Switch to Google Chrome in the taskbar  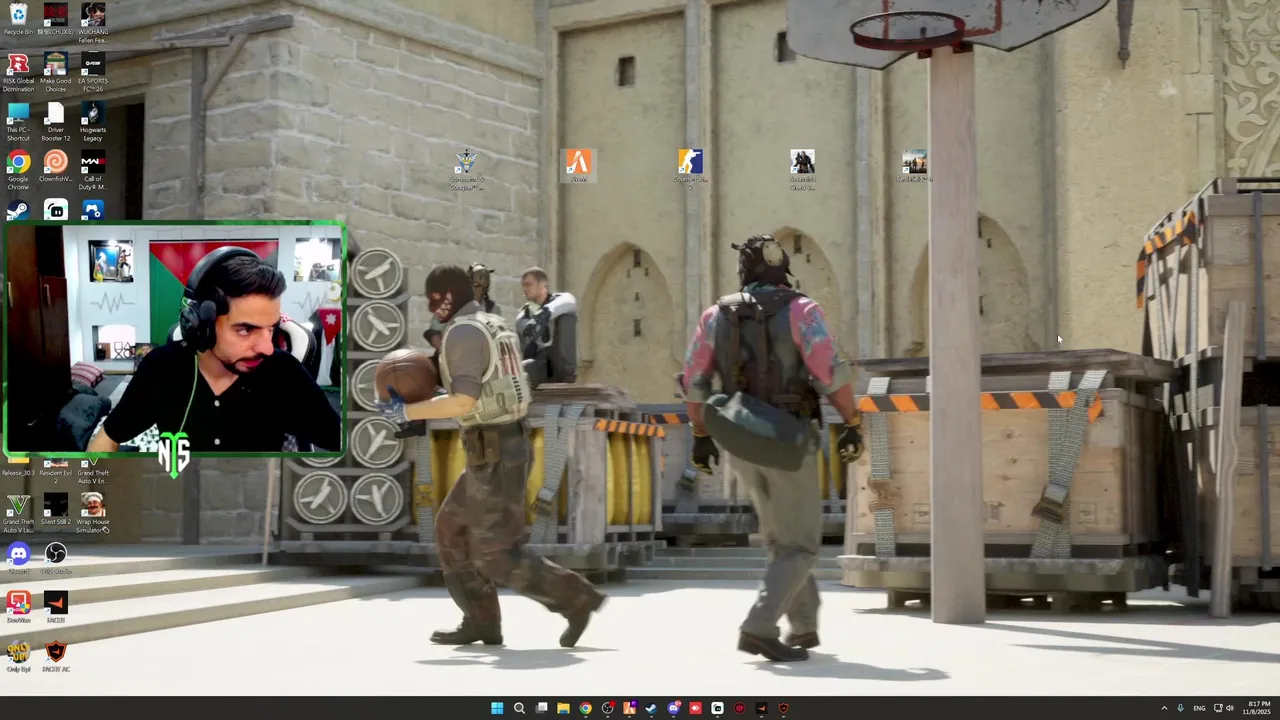(x=585, y=708)
